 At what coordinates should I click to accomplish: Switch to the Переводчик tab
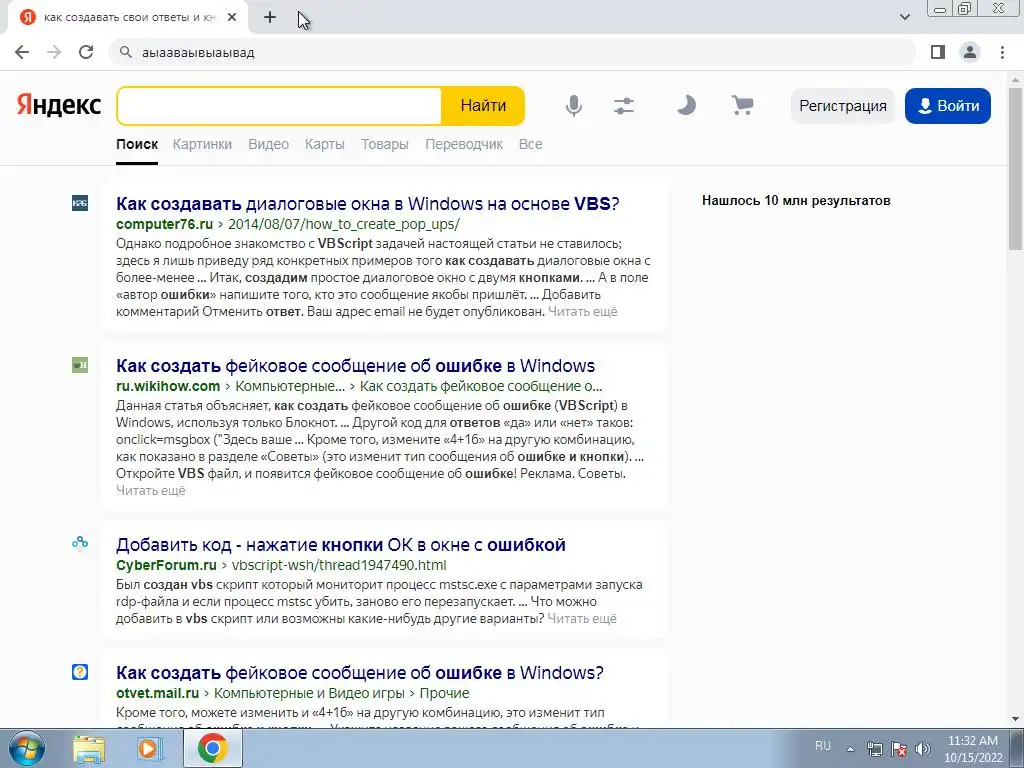pos(464,144)
